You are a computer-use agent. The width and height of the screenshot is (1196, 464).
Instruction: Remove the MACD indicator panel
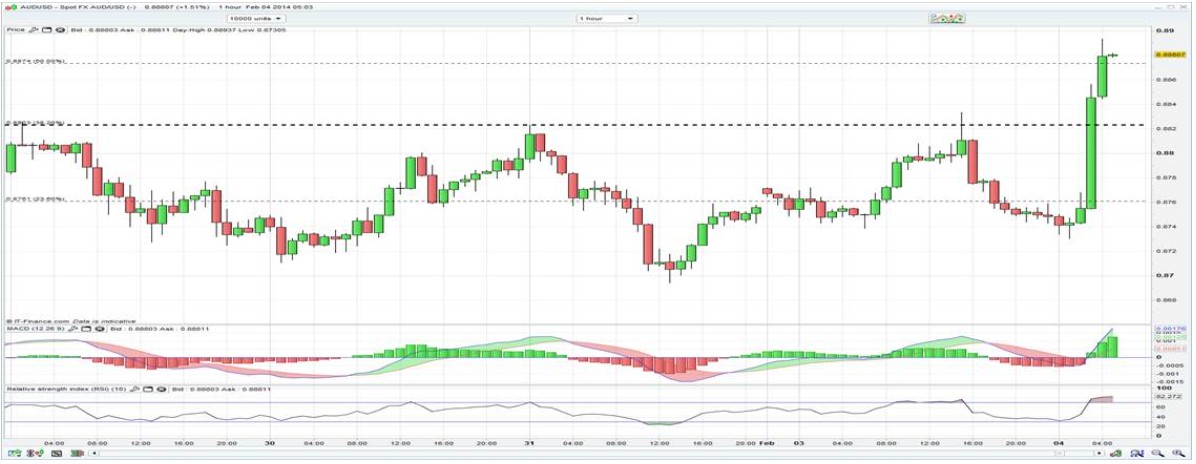point(98,329)
